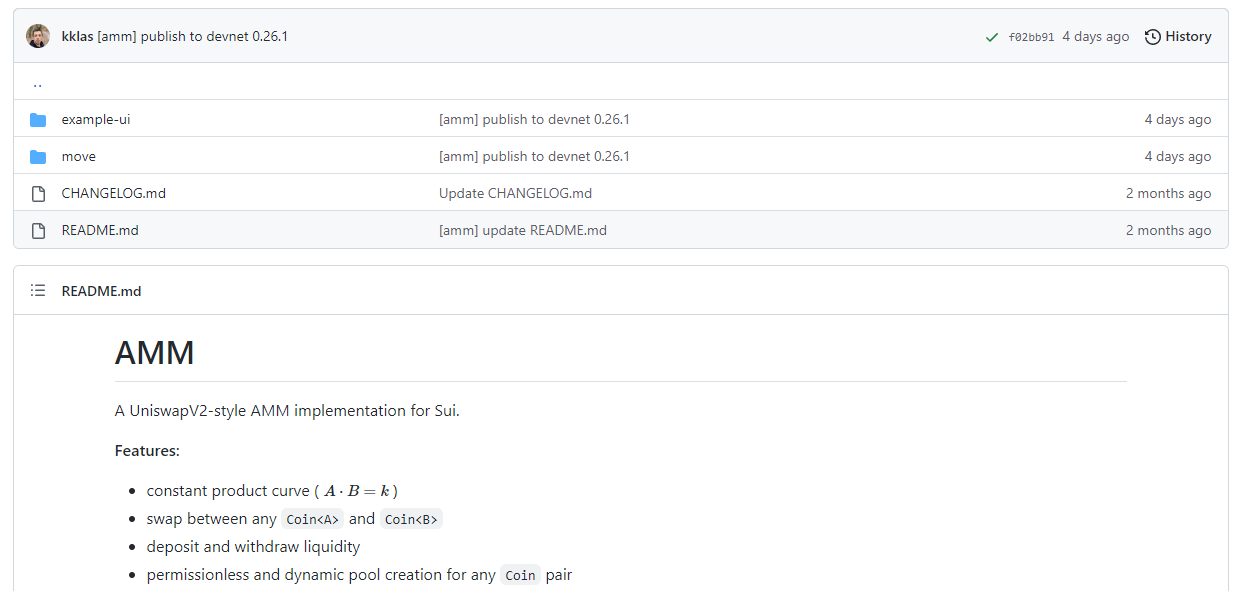The image size is (1249, 591).
Task: Click the example-ui folder icon
Action: pyautogui.click(x=38, y=120)
